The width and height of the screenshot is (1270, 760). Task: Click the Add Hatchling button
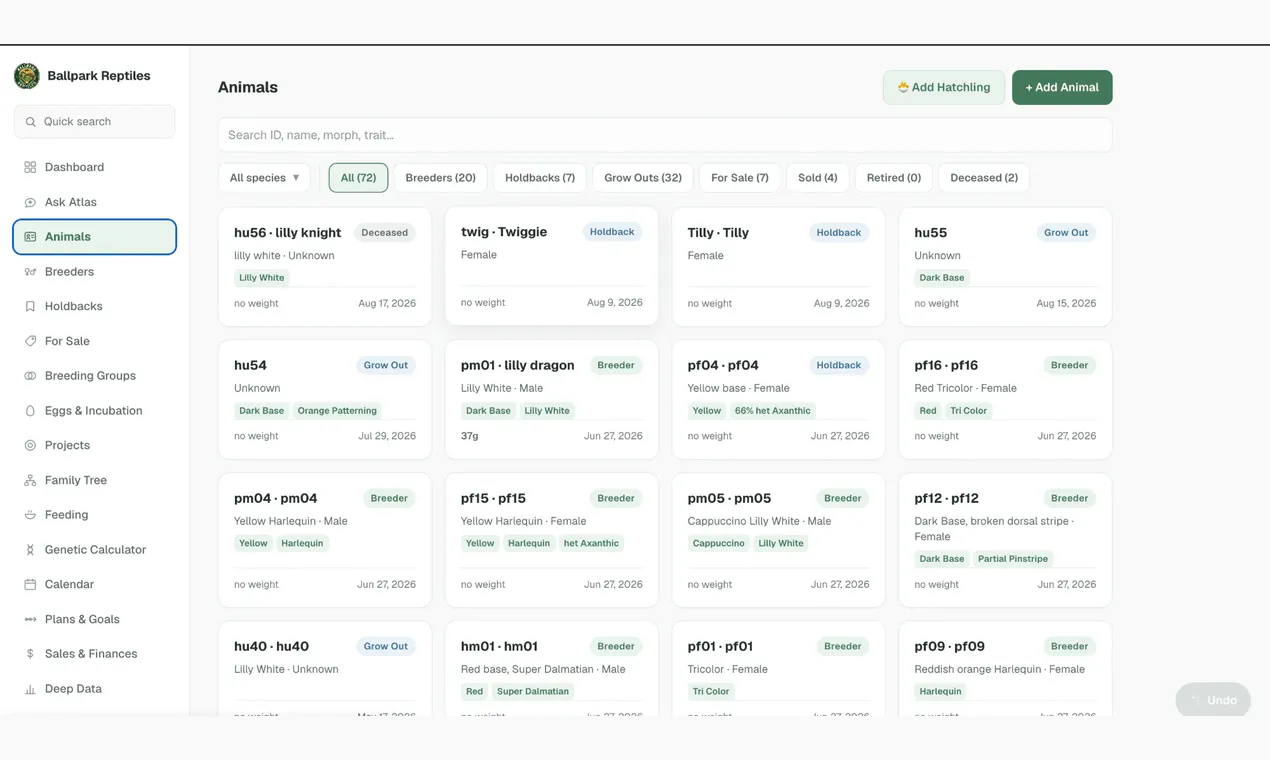pos(944,87)
